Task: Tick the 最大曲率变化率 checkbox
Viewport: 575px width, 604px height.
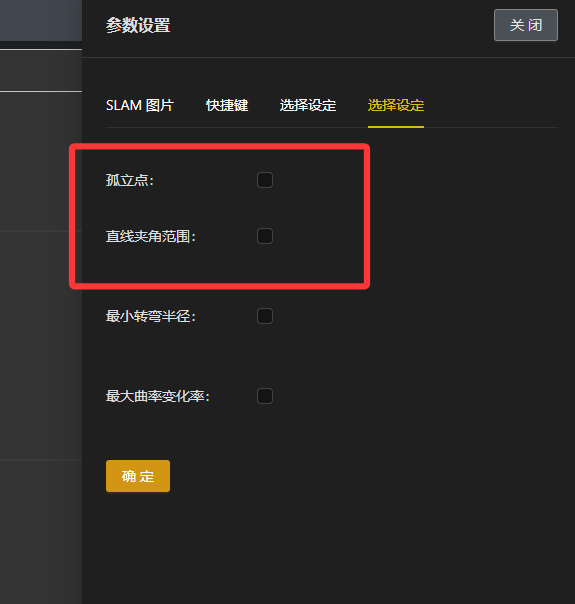Action: coord(265,396)
